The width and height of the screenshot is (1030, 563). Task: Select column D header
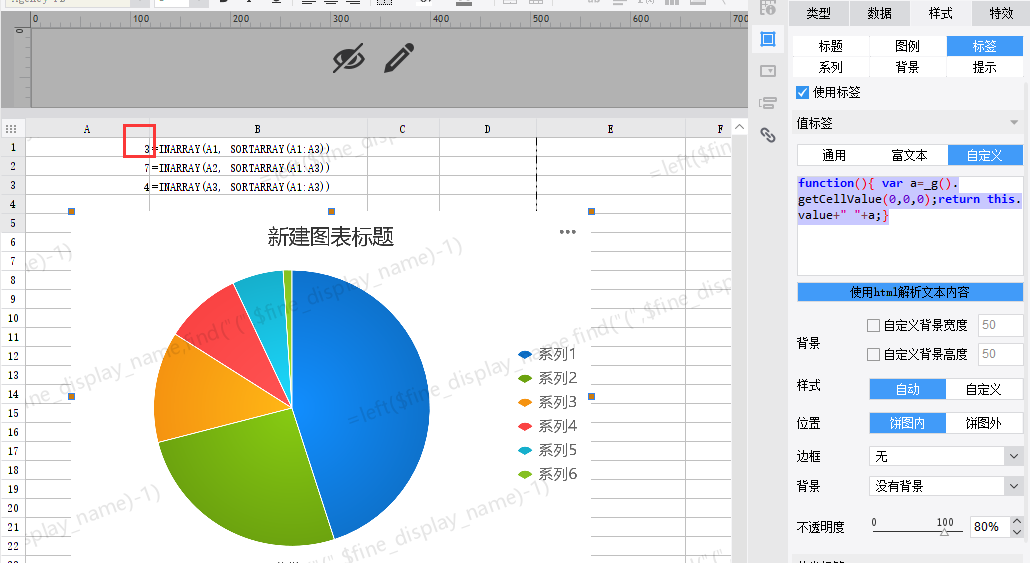[487, 129]
